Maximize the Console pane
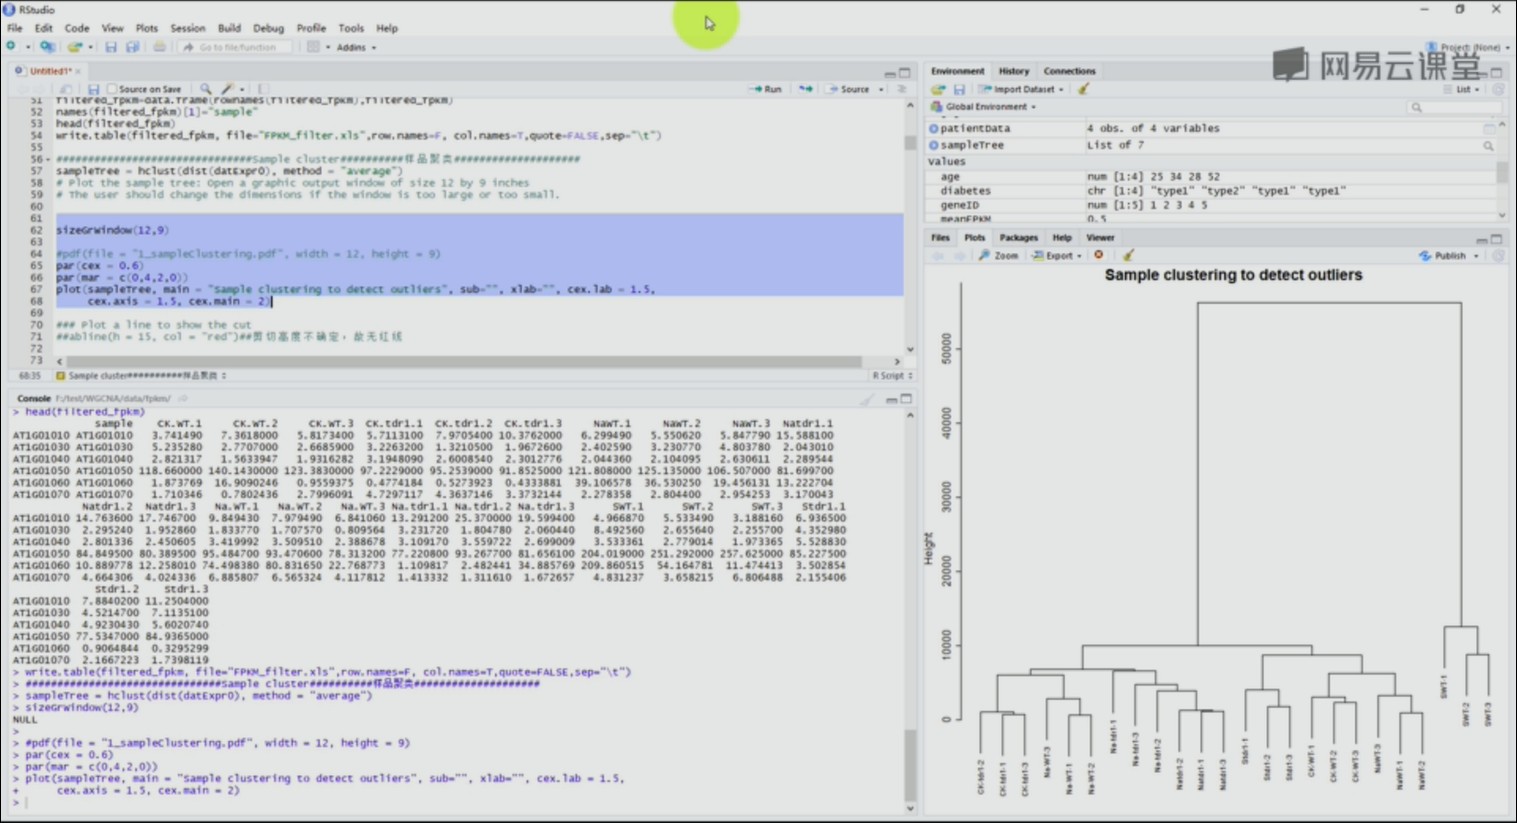This screenshot has width=1517, height=823. (906, 399)
